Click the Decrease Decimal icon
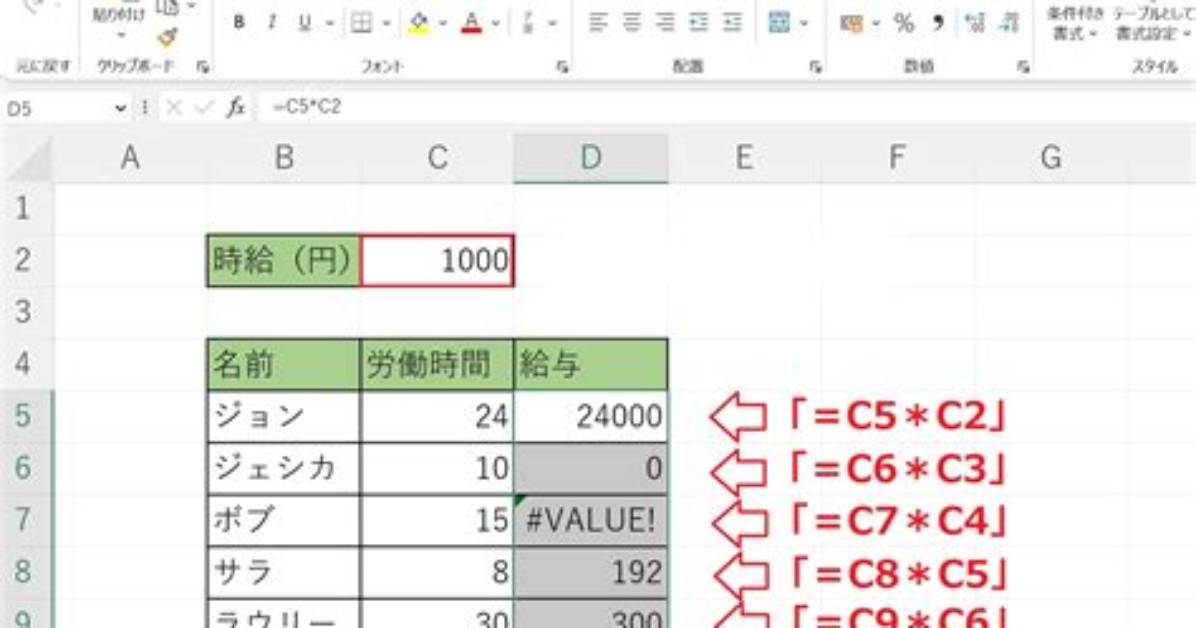This screenshot has width=1196, height=628. [x=1009, y=23]
